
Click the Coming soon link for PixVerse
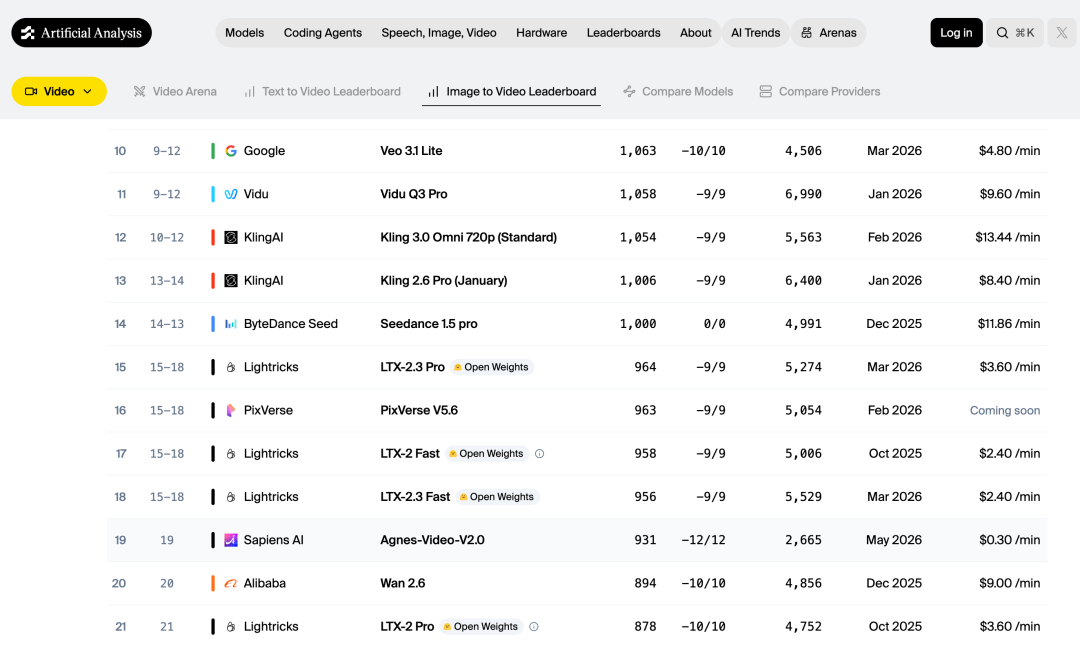pos(1005,411)
